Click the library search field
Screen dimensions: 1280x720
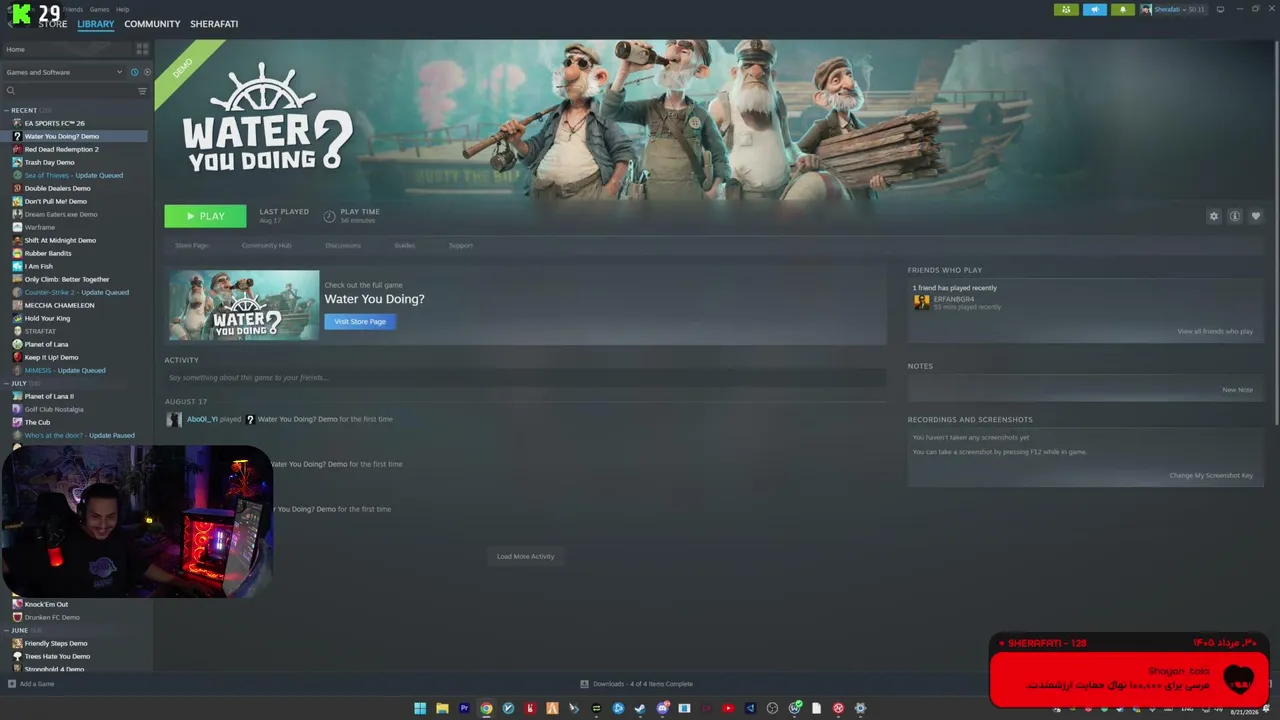coord(70,91)
